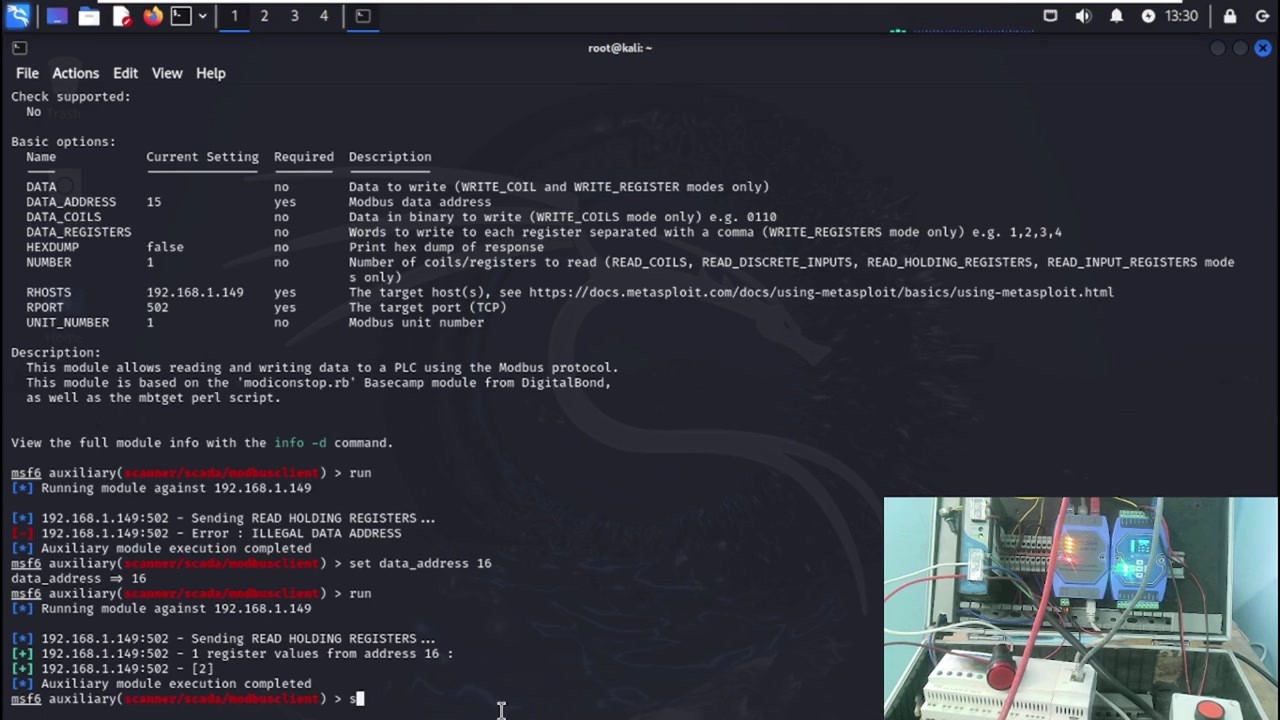Launch the text editor from the panel
This screenshot has width=1280, height=720.
[x=121, y=16]
